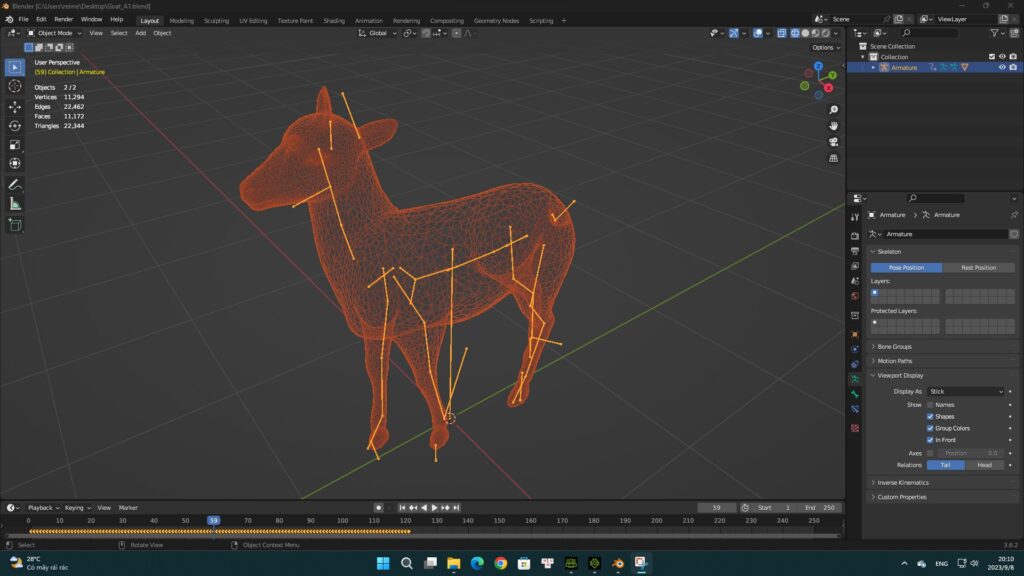Enable the Names checkbox in Viewport Display
This screenshot has width=1024, height=576.
click(931, 404)
